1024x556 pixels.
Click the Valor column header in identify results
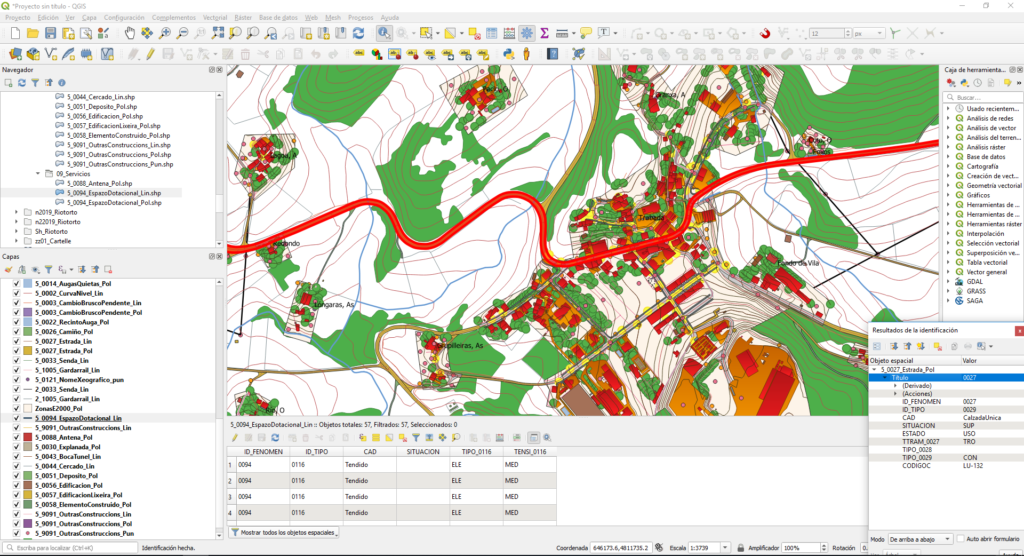(x=991, y=361)
